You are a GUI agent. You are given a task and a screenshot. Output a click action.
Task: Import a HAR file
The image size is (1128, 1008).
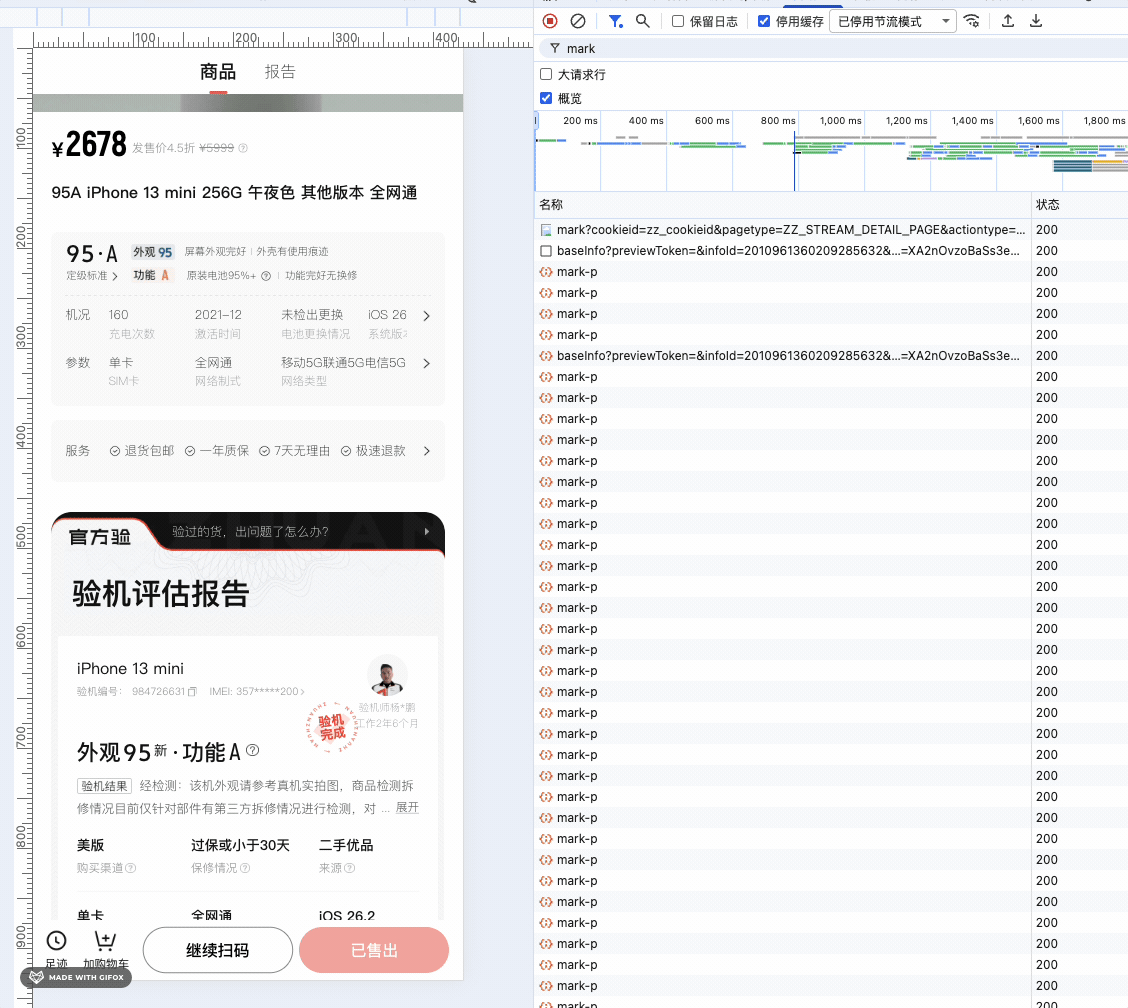pos(1007,20)
